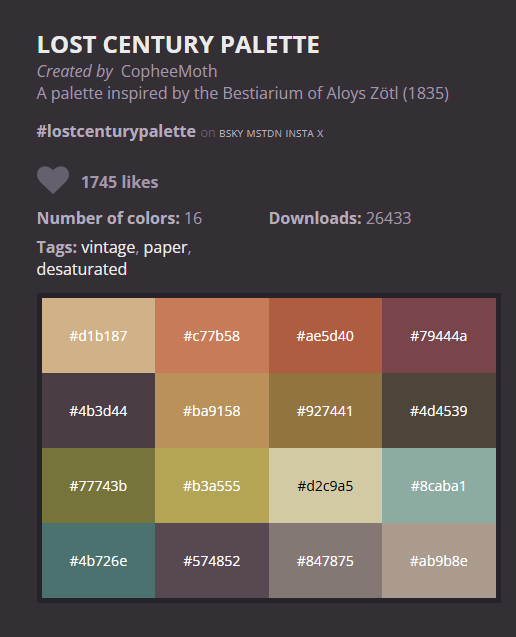516x637 pixels.
Task: Select the desaturated tag
Action: (x=82, y=269)
